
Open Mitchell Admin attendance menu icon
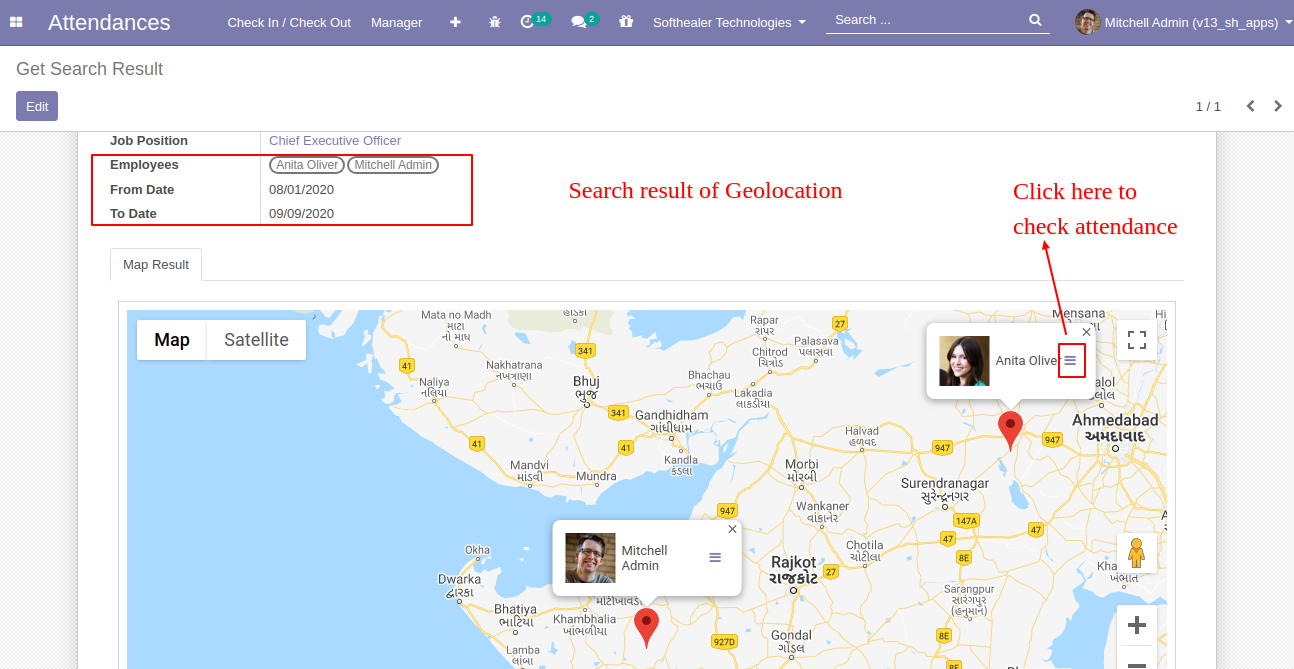715,557
